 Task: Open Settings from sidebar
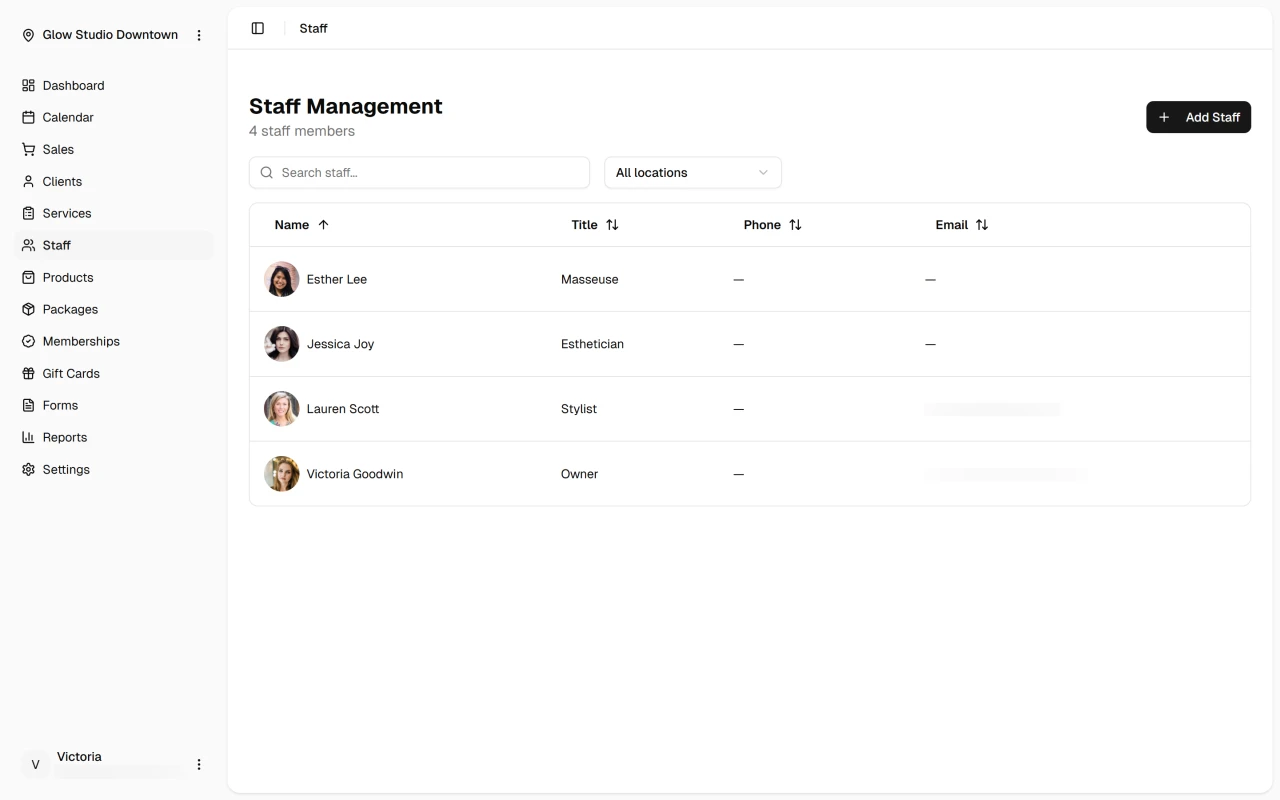(x=114, y=469)
